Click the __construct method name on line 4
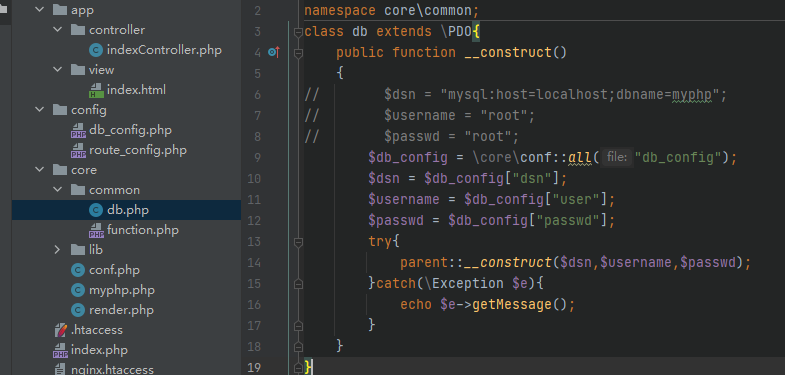Viewport: 785px width, 375px height. tap(508, 52)
